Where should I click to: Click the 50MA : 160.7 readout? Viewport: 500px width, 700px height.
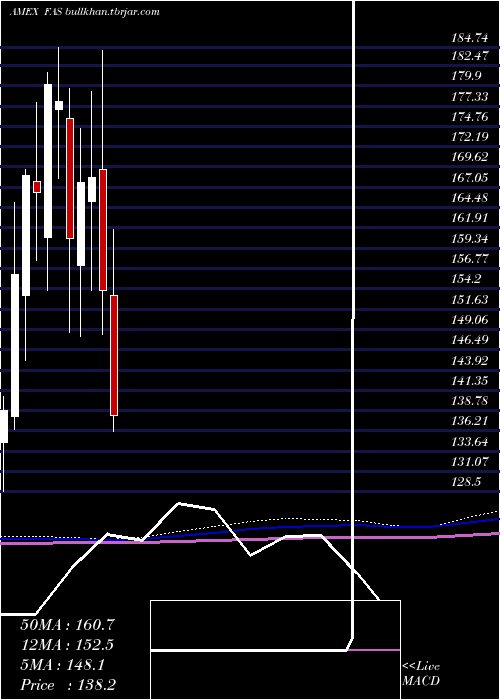(x=67, y=625)
